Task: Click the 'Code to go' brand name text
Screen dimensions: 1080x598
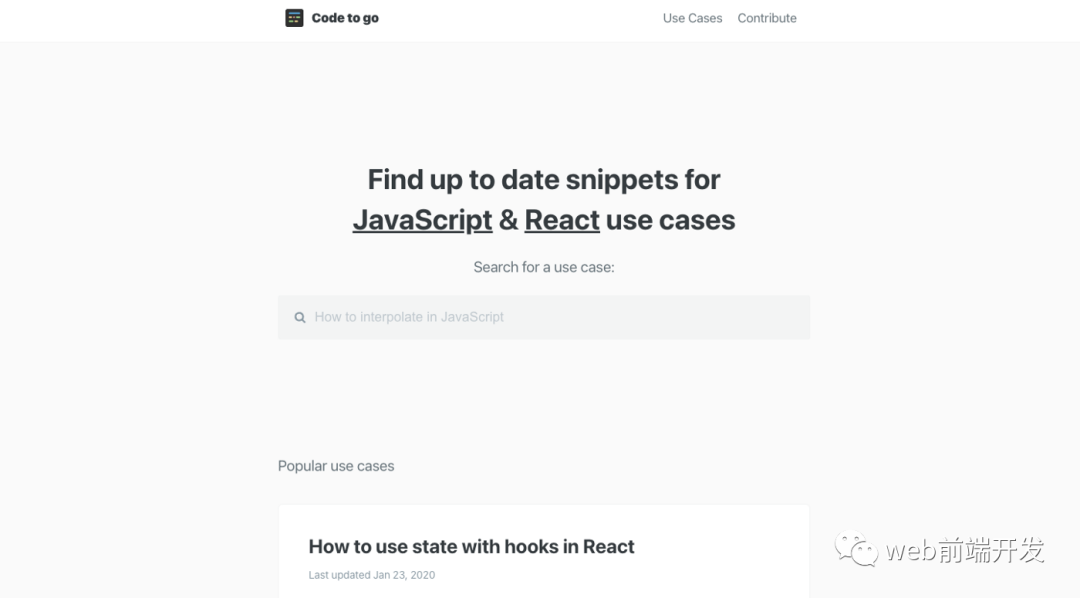Action: [x=345, y=18]
